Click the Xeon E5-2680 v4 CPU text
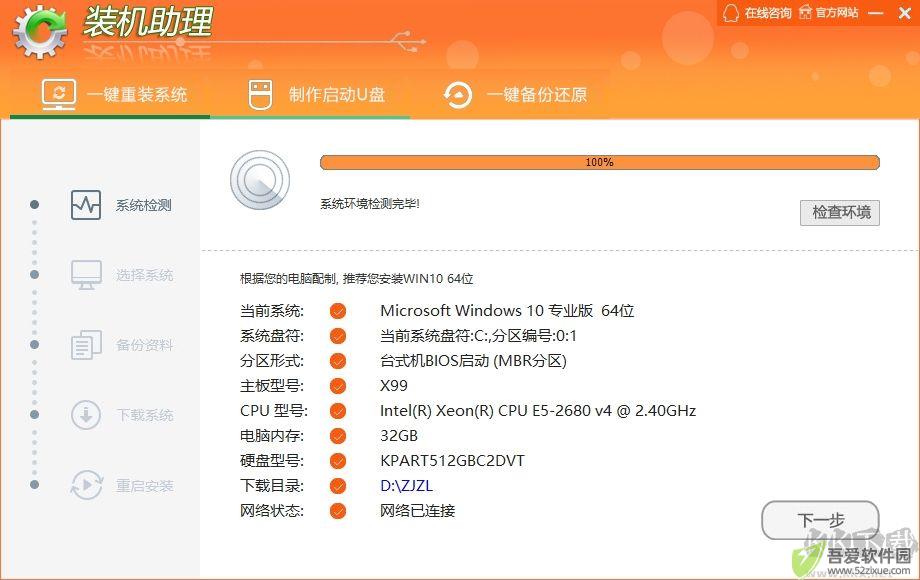Screen dimensions: 920x580 pyautogui.click(x=537, y=411)
